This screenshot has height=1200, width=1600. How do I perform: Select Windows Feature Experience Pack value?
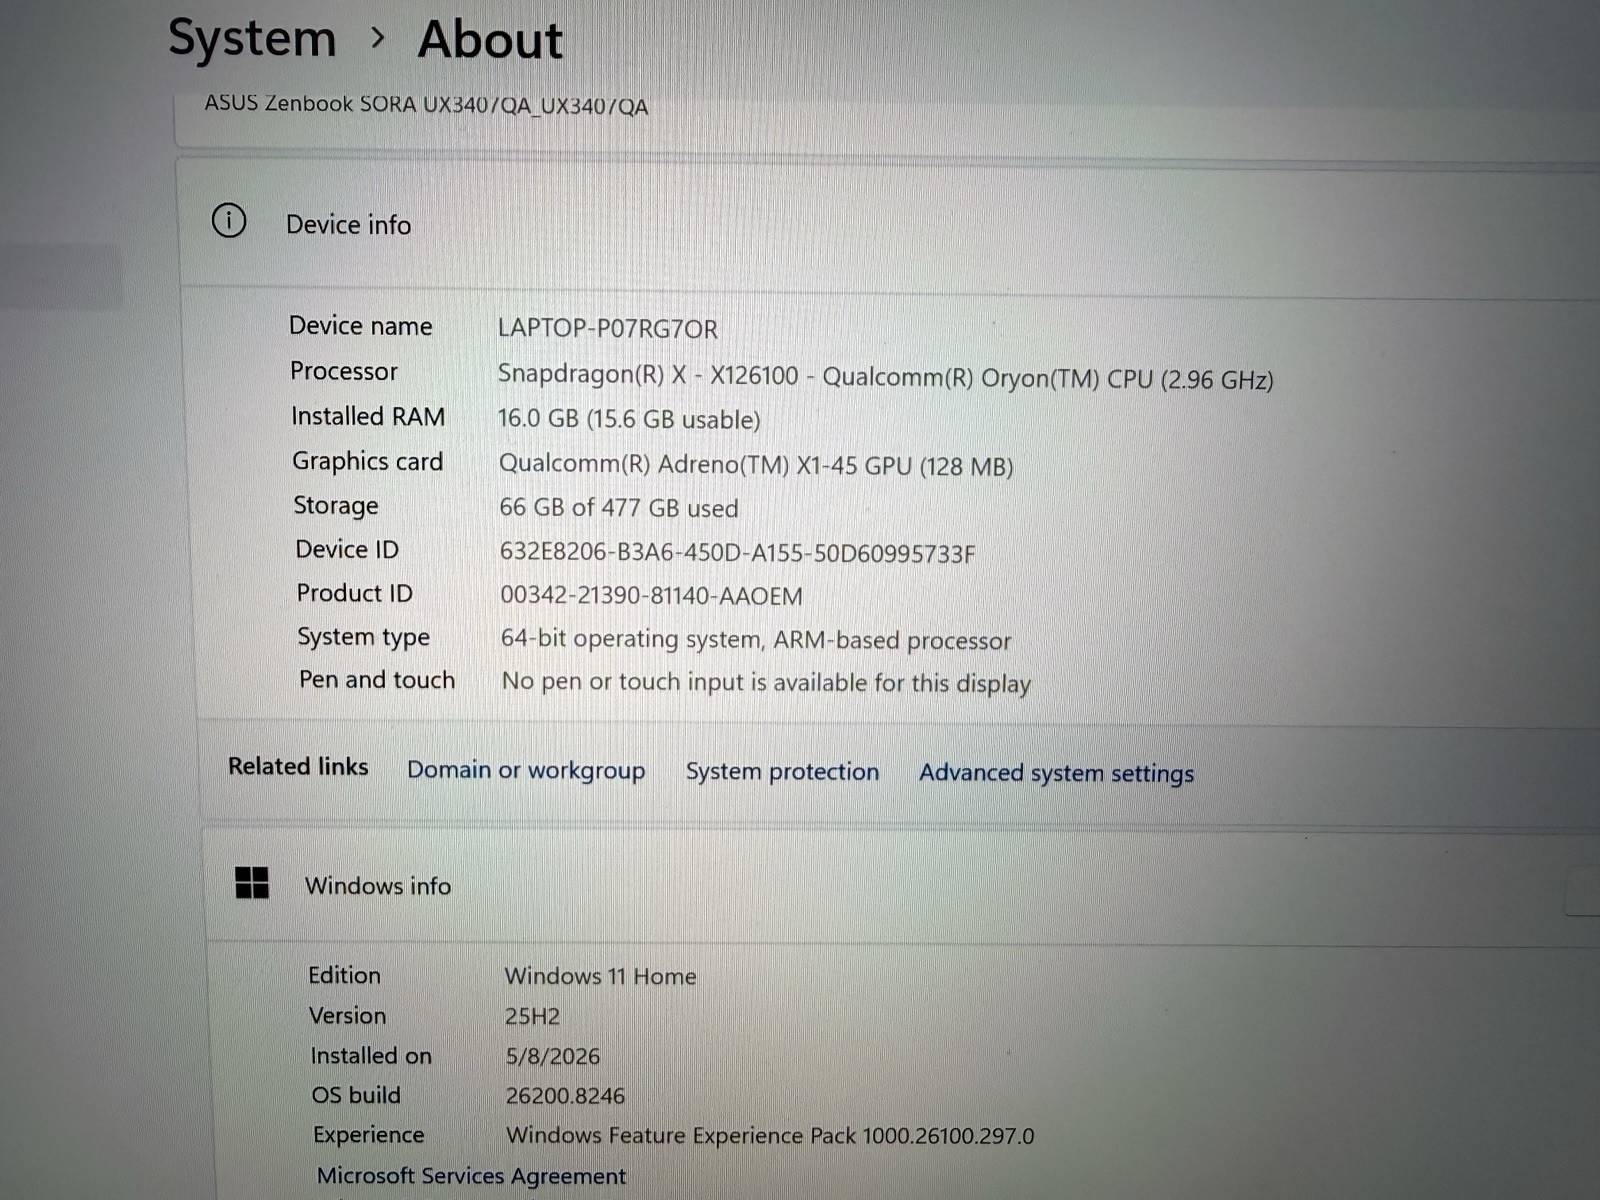tap(770, 1136)
